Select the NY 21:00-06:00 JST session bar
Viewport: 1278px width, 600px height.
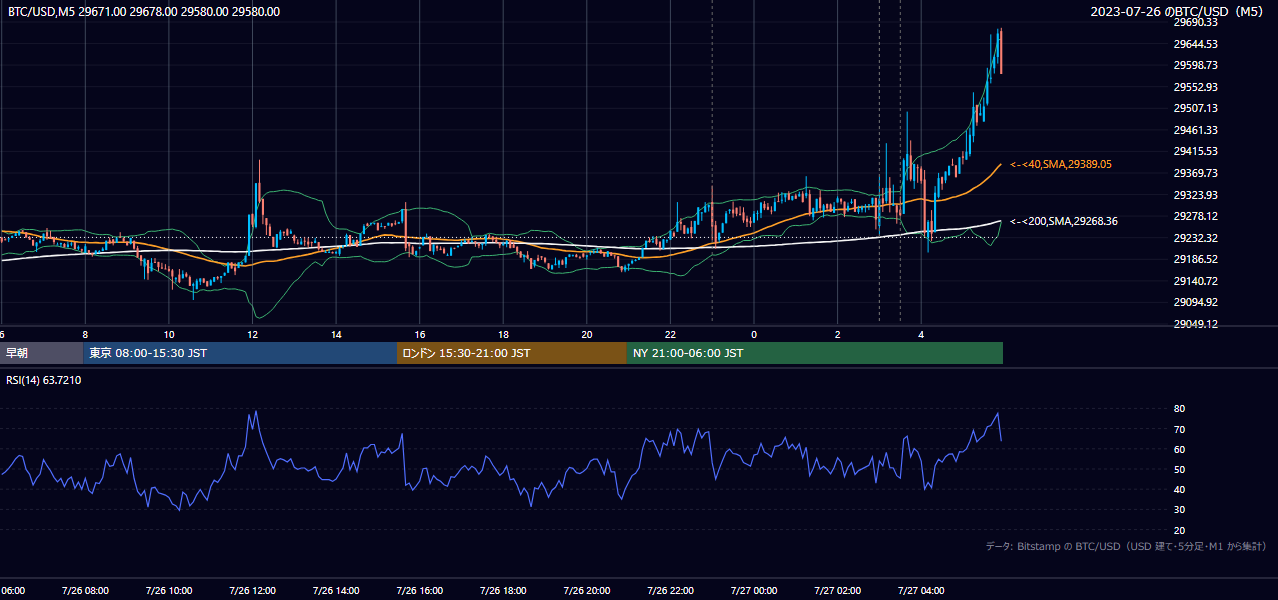point(815,353)
